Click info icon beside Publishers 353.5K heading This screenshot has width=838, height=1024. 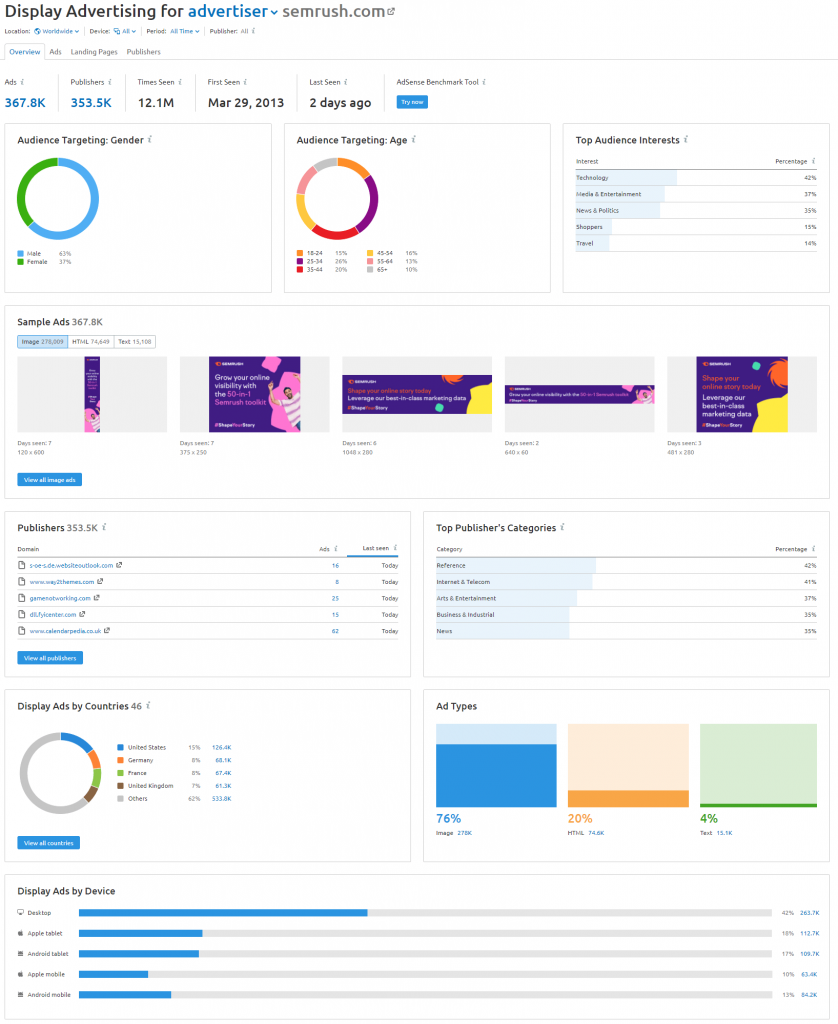pyautogui.click(x=105, y=527)
